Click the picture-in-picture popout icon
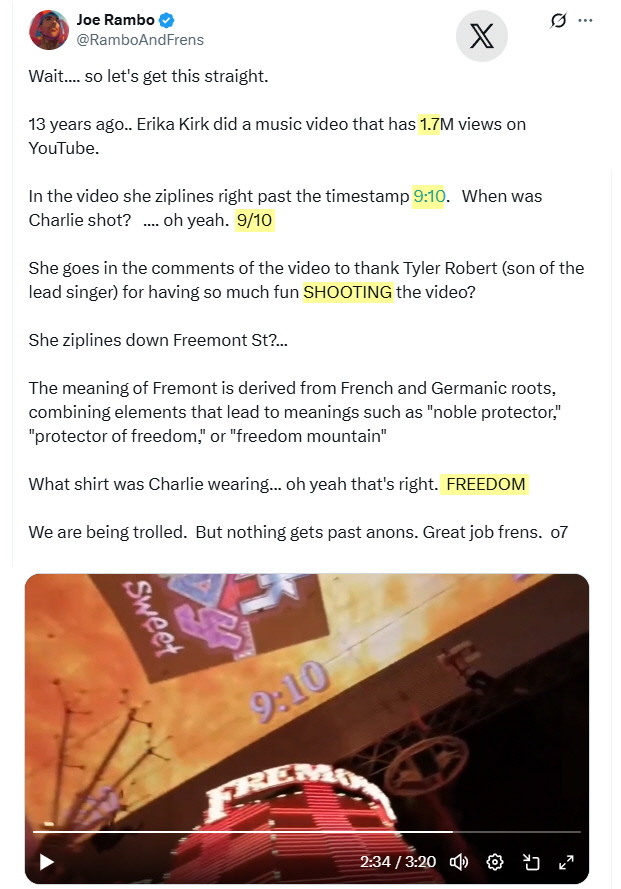The width and height of the screenshot is (621, 889). (531, 862)
